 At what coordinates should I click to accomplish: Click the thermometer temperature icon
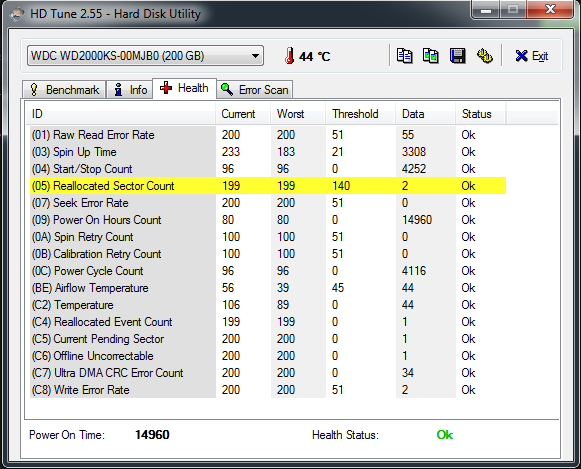coord(290,56)
